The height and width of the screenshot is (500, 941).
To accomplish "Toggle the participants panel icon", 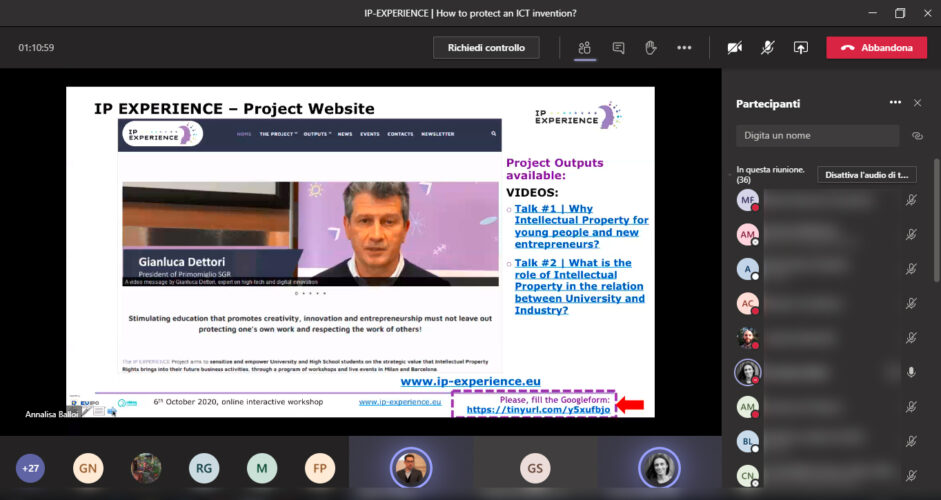I will [585, 48].
